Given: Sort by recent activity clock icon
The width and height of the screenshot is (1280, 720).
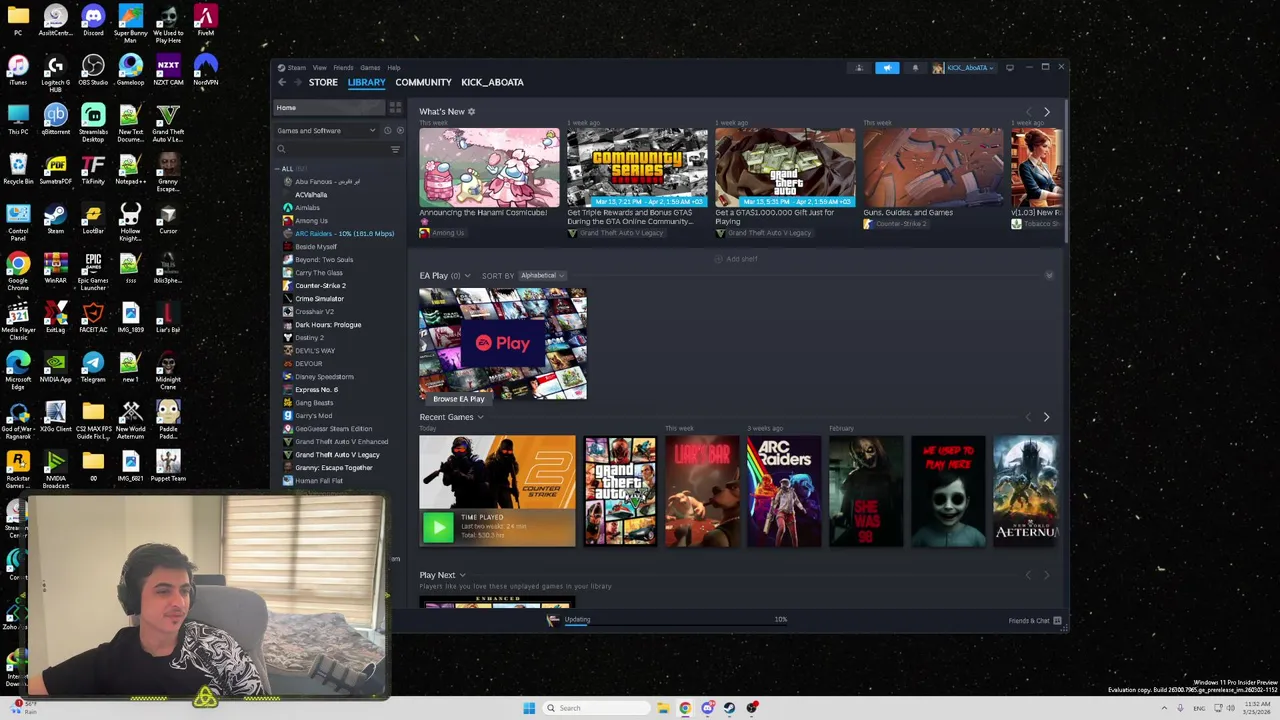Looking at the screenshot, I should (388, 131).
